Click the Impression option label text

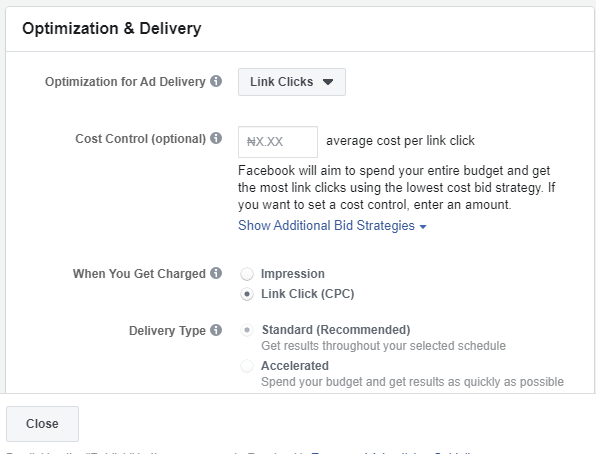coord(293,274)
